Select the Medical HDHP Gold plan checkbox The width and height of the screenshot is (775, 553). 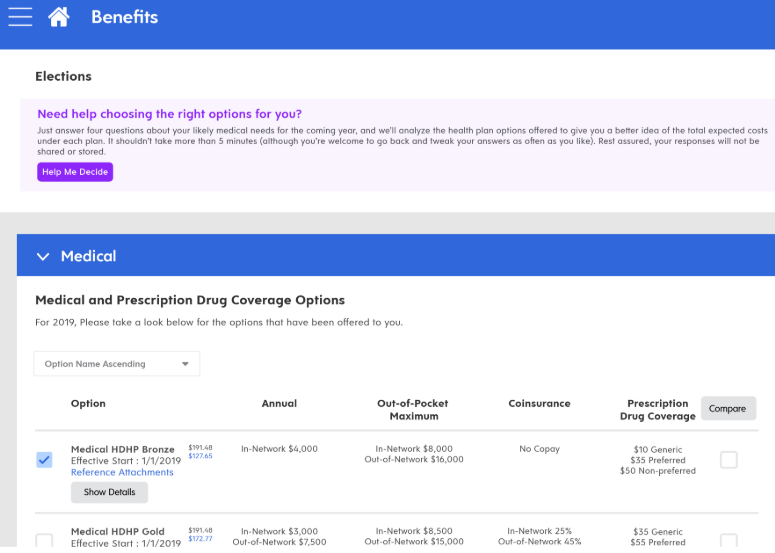tap(44, 541)
